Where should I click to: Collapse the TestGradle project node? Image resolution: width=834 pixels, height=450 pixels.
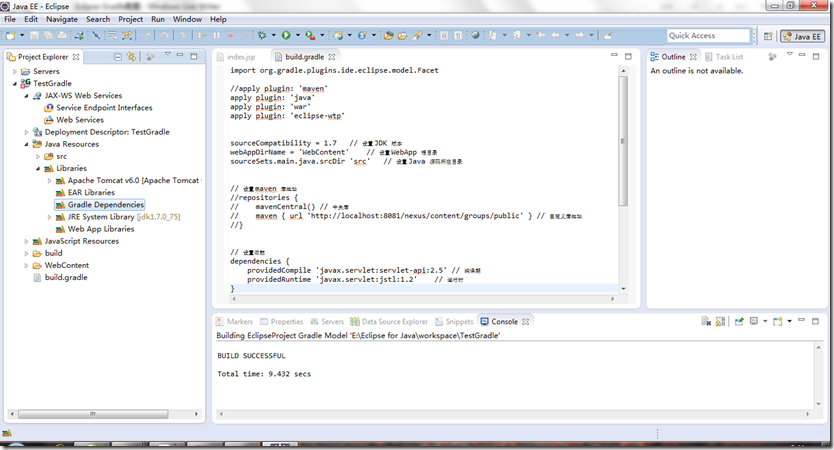[x=15, y=84]
